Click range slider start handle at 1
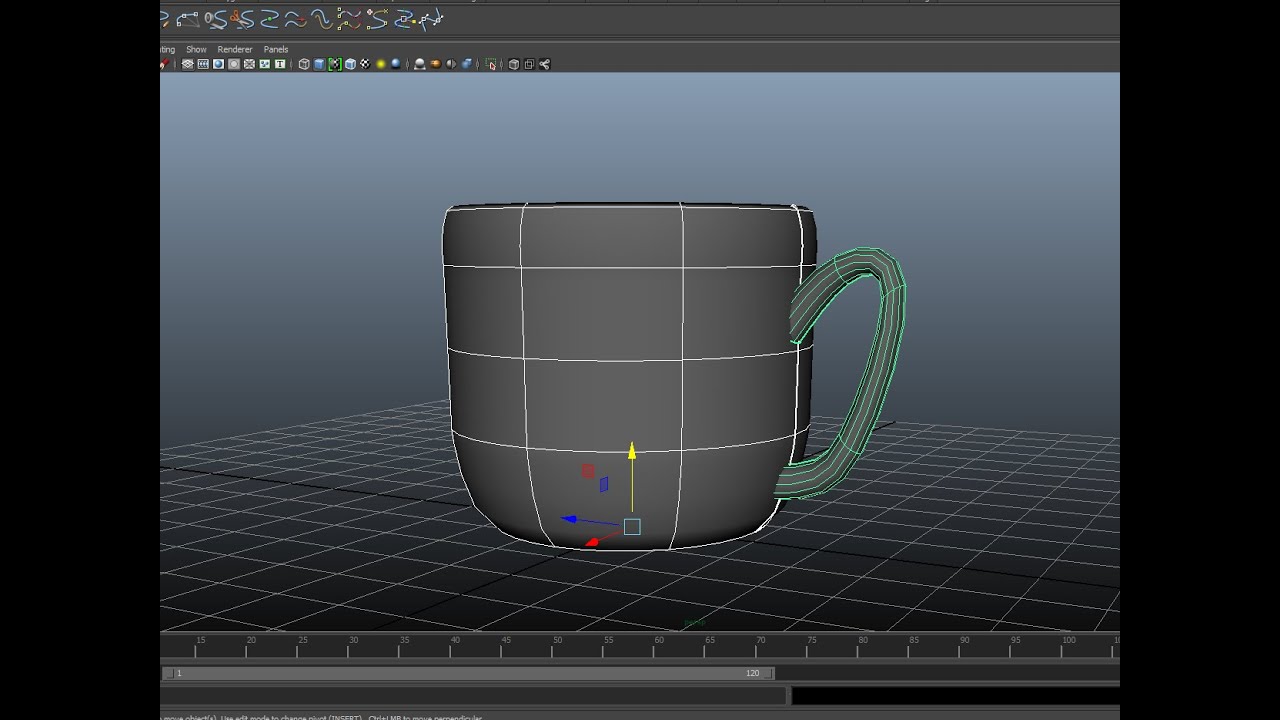 coord(168,674)
